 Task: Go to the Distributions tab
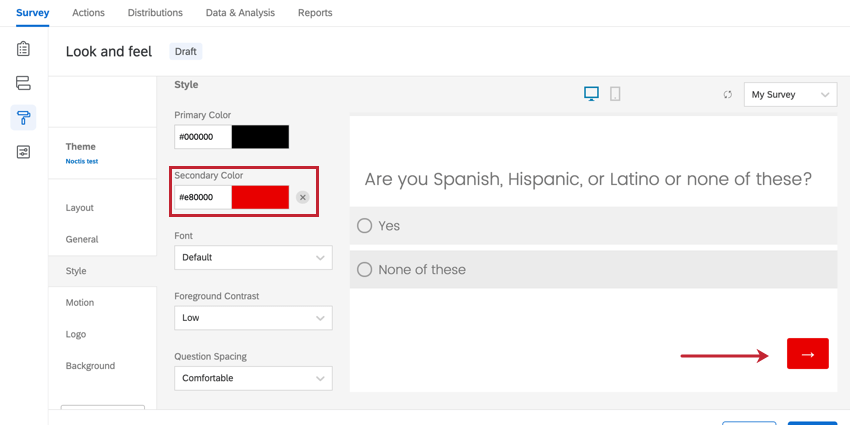(155, 13)
